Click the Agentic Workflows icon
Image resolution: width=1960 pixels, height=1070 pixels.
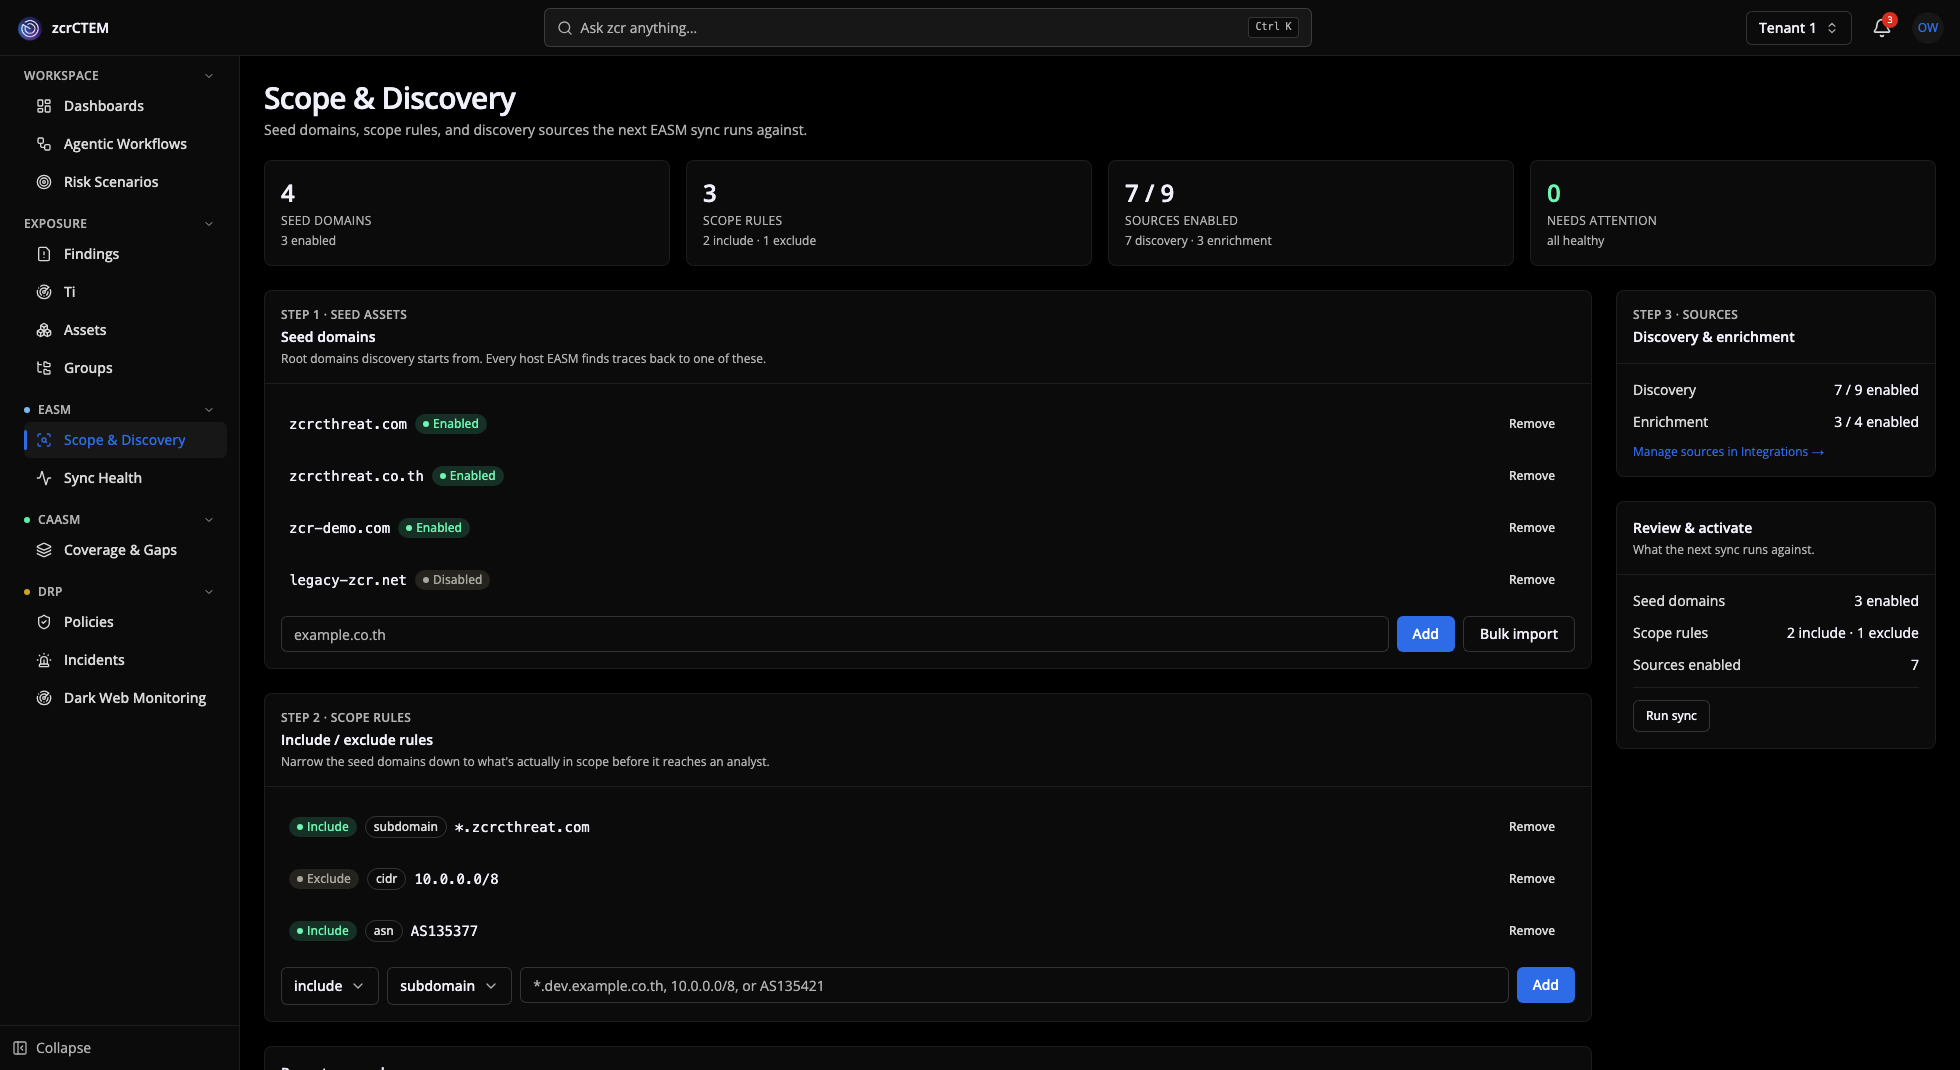click(44, 144)
